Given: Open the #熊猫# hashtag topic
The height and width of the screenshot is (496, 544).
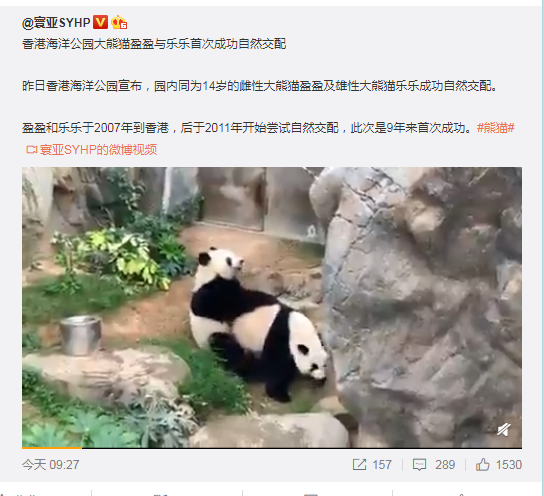Looking at the screenshot, I should pyautogui.click(x=495, y=128).
